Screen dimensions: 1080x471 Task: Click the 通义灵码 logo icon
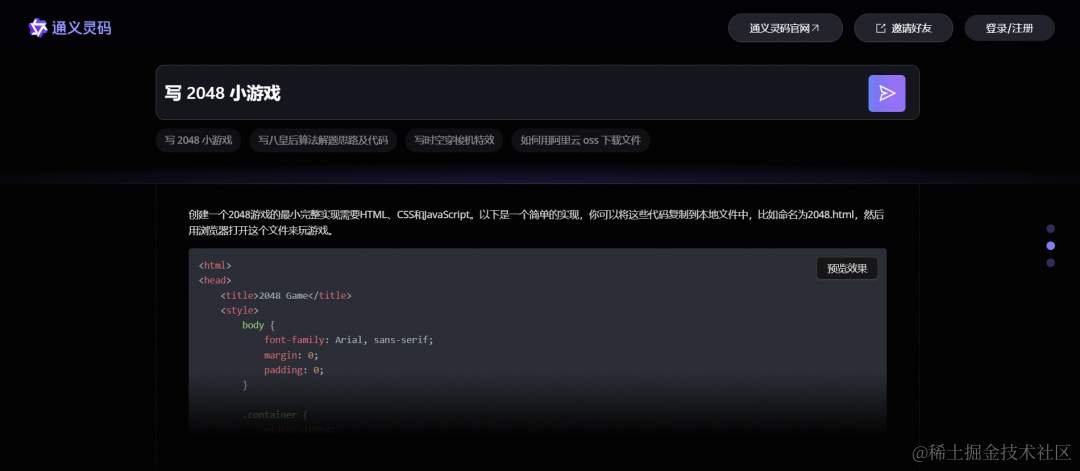(x=38, y=28)
